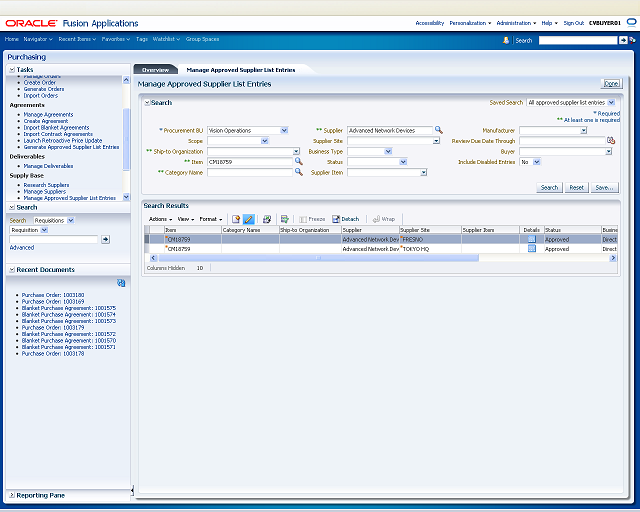Open the Supplier Site dropdown
This screenshot has width=640, height=512.
436,141
